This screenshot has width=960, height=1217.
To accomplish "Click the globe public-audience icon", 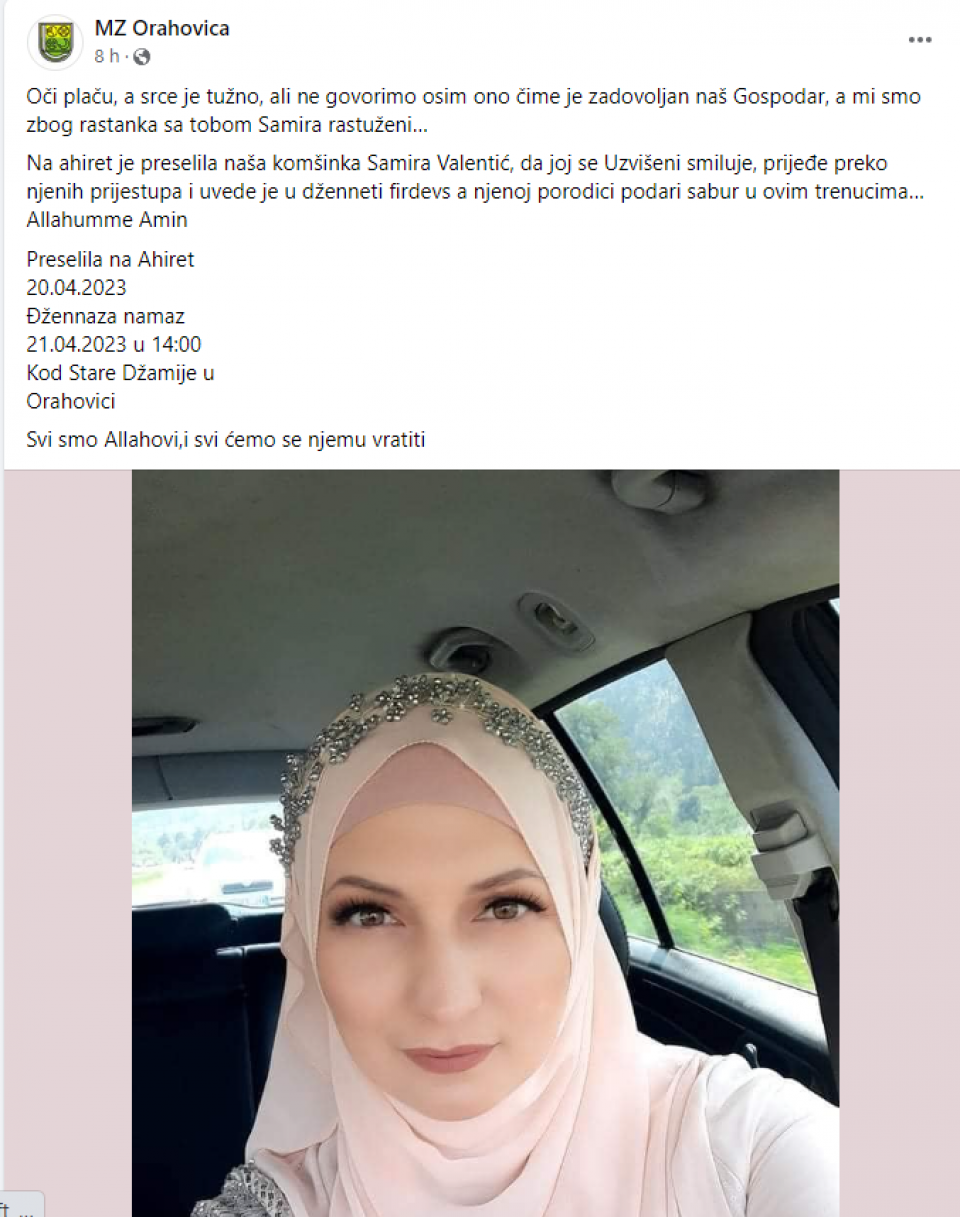I will click(141, 56).
